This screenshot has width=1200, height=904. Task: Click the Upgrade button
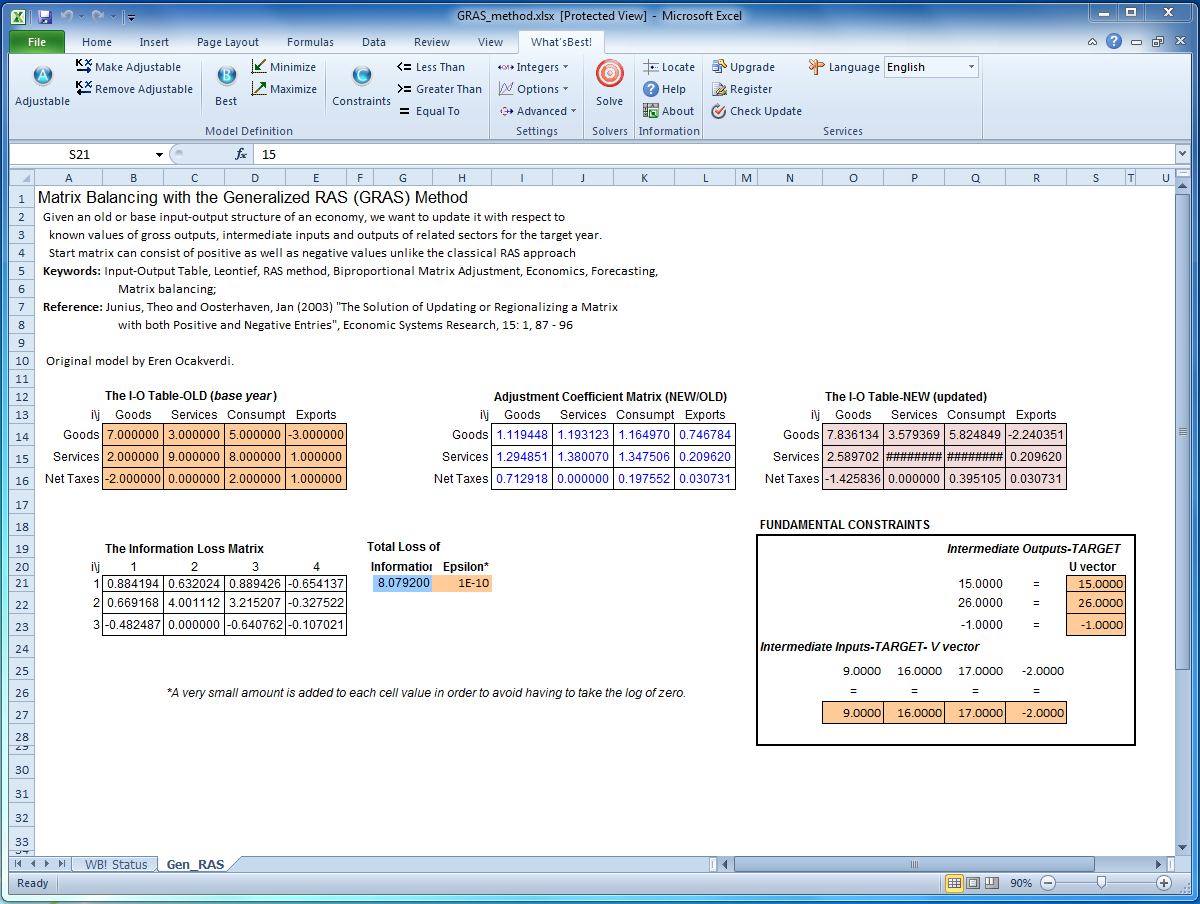coord(743,67)
